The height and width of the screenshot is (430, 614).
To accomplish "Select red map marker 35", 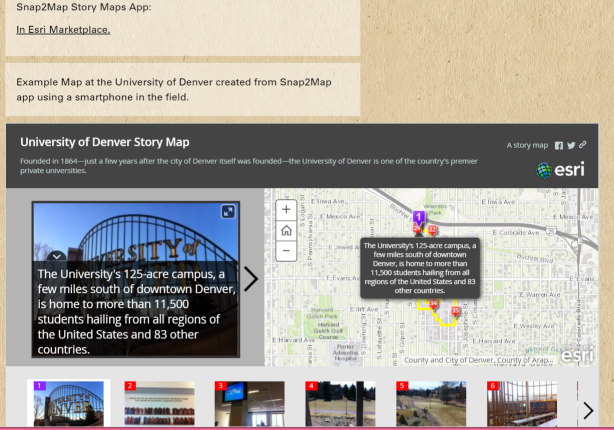I will tap(455, 311).
